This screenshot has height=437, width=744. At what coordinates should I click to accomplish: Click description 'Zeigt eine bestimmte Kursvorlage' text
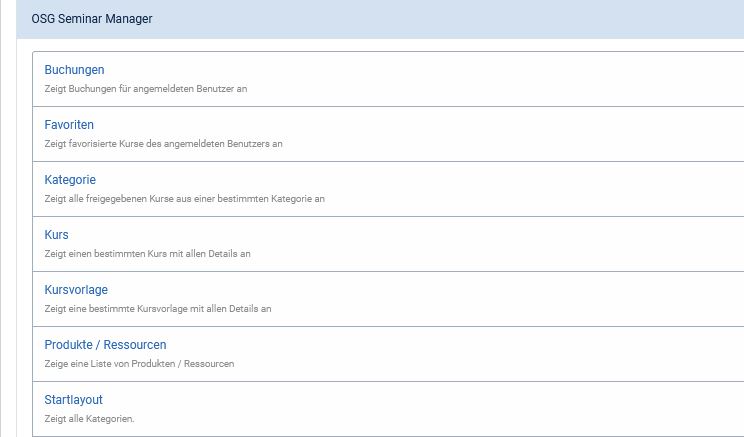point(158,309)
